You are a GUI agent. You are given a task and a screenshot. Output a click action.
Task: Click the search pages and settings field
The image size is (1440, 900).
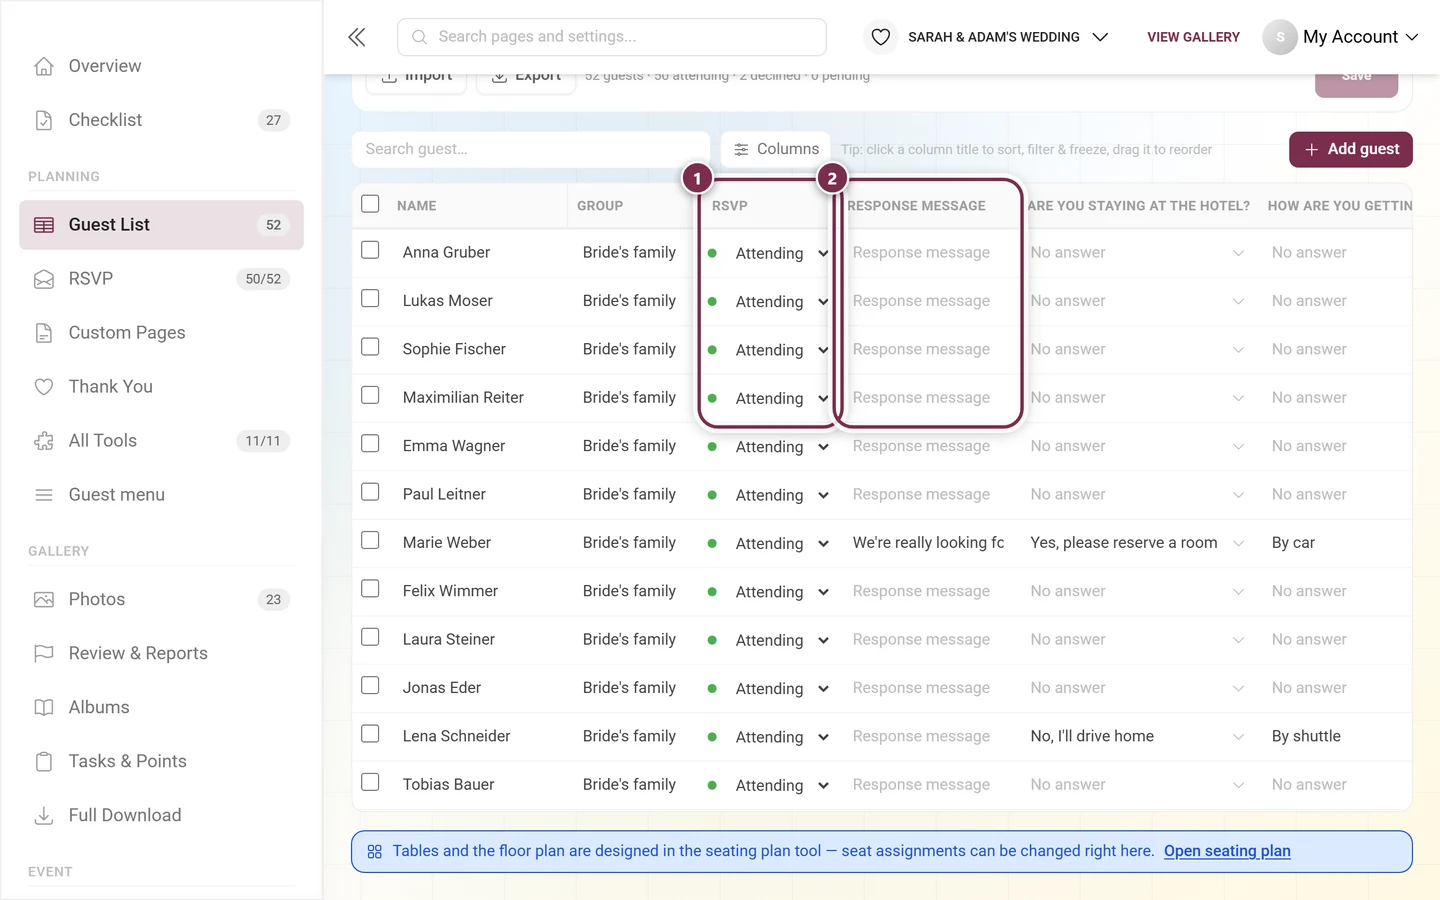[612, 37]
